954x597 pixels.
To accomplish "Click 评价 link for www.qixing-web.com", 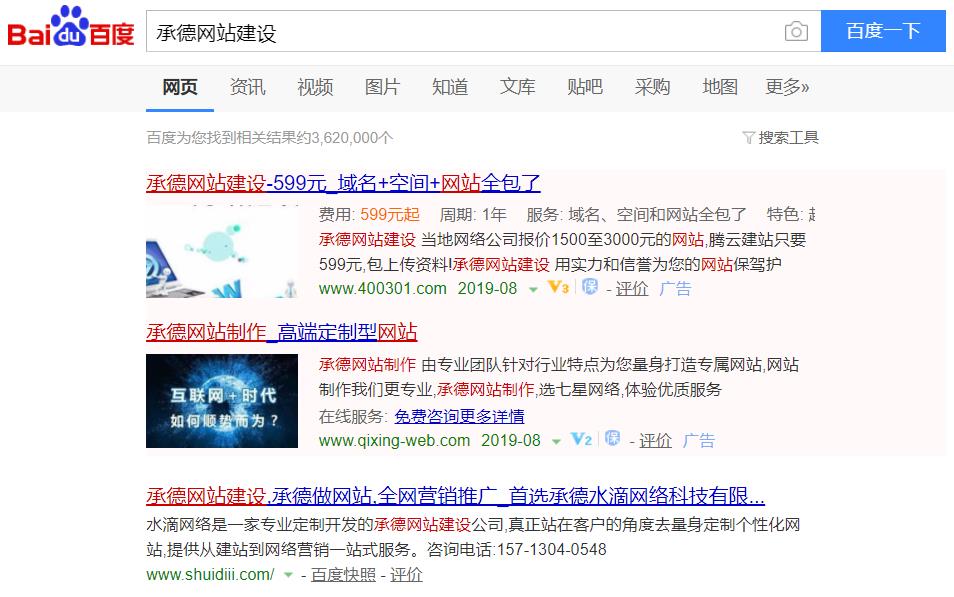I will click(x=655, y=441).
